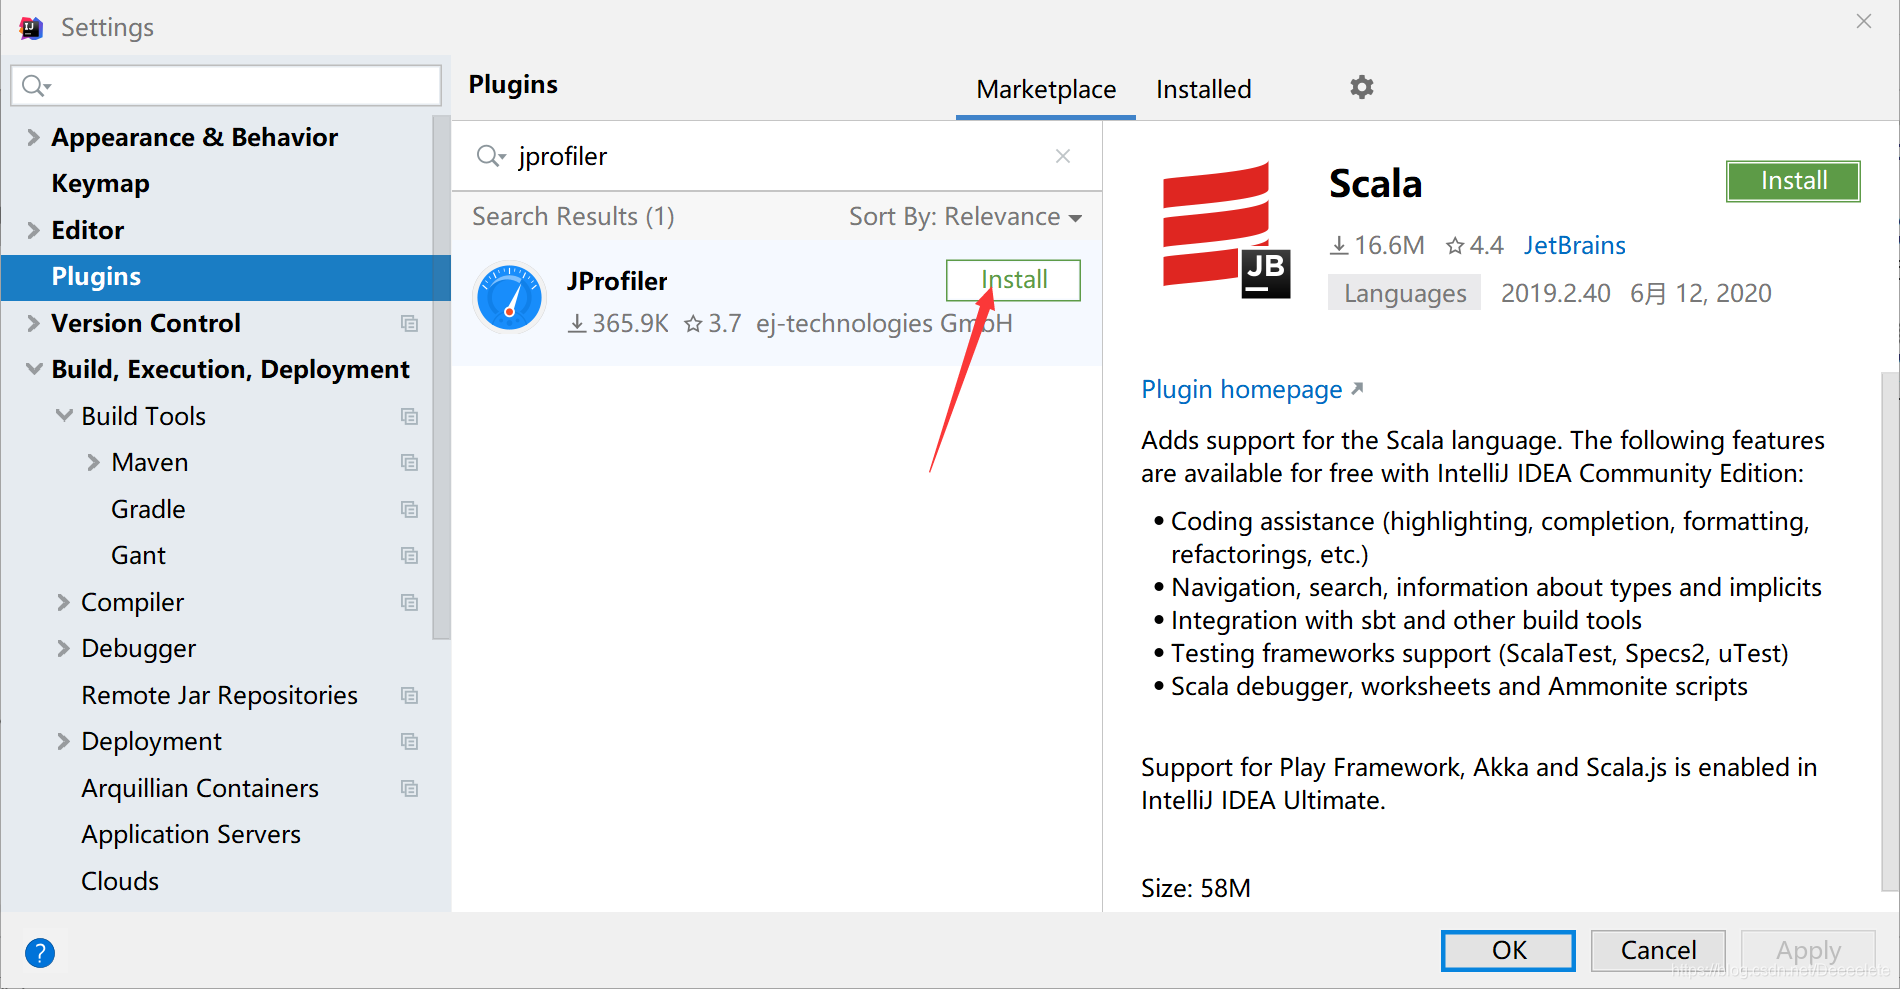Expand the Version Control section

33,323
